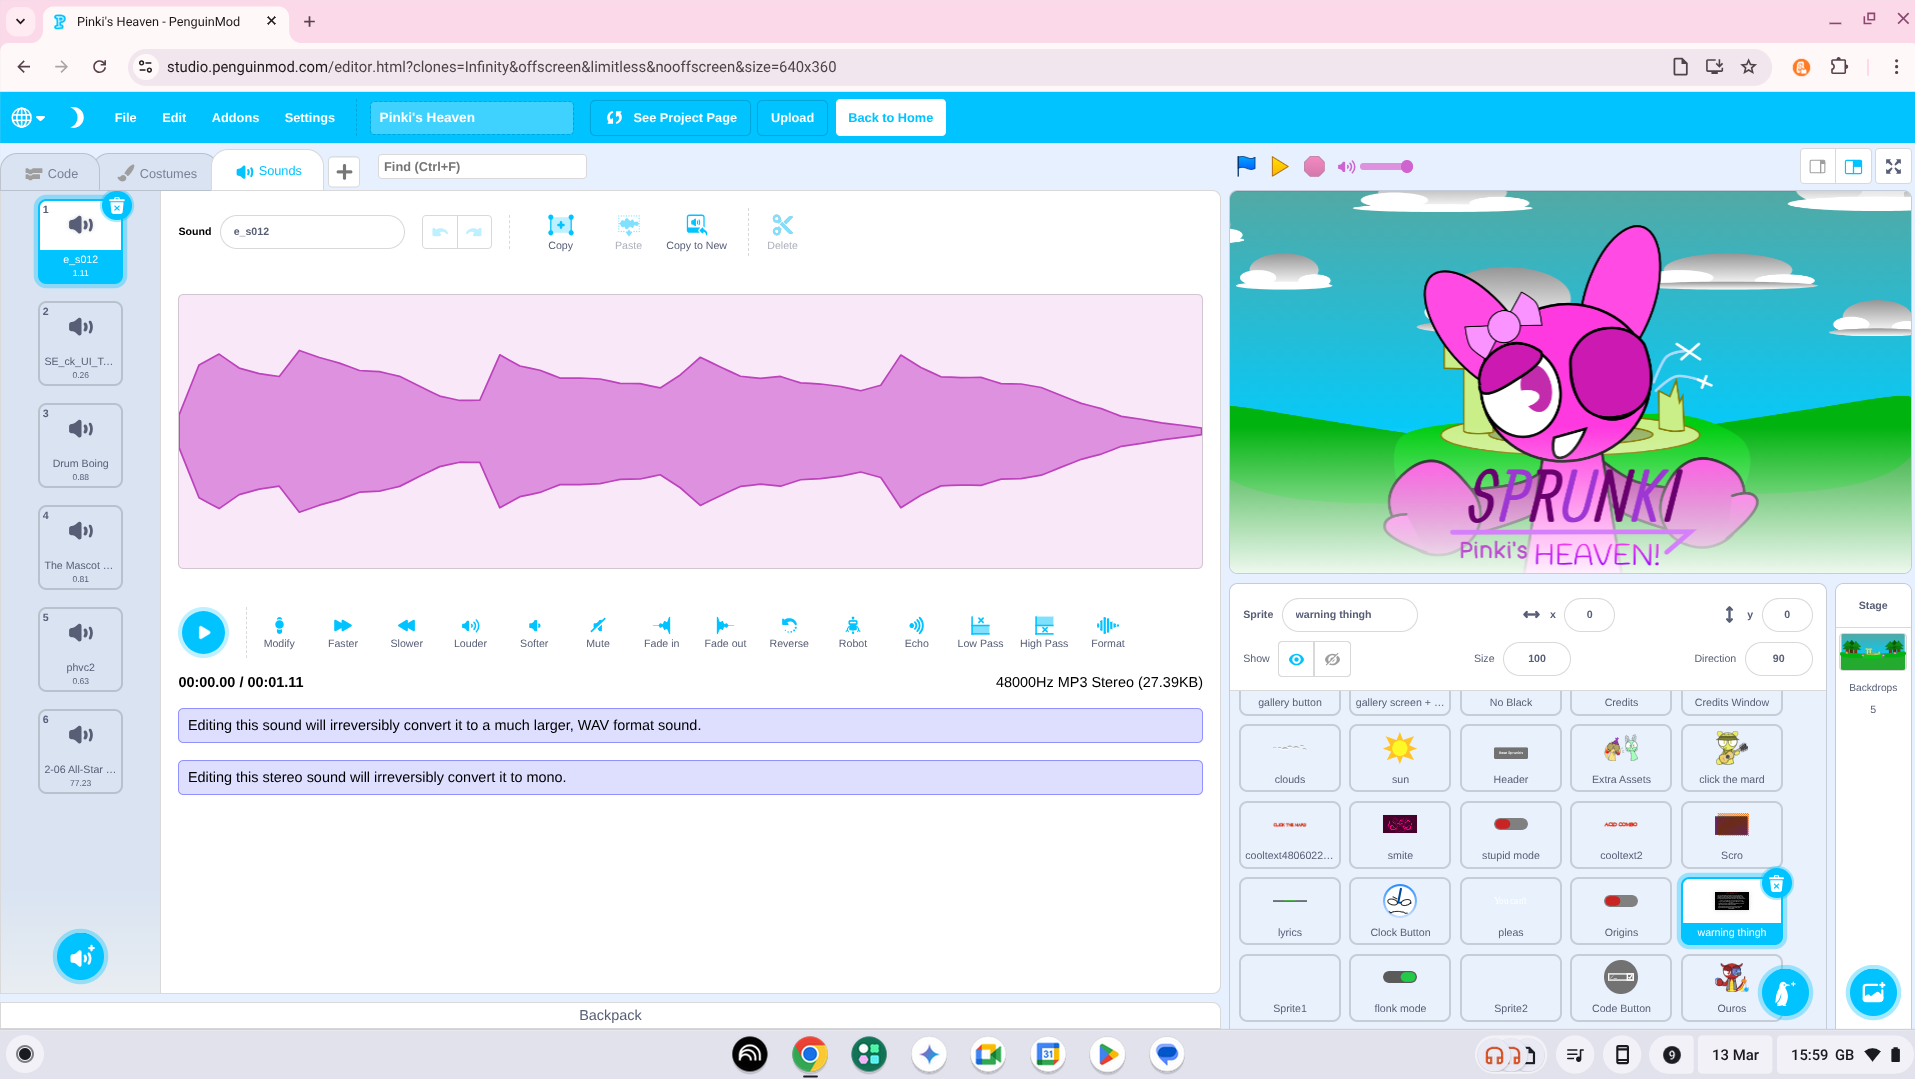Switch to large stage layout
The image size is (1915, 1079).
coord(1854,167)
